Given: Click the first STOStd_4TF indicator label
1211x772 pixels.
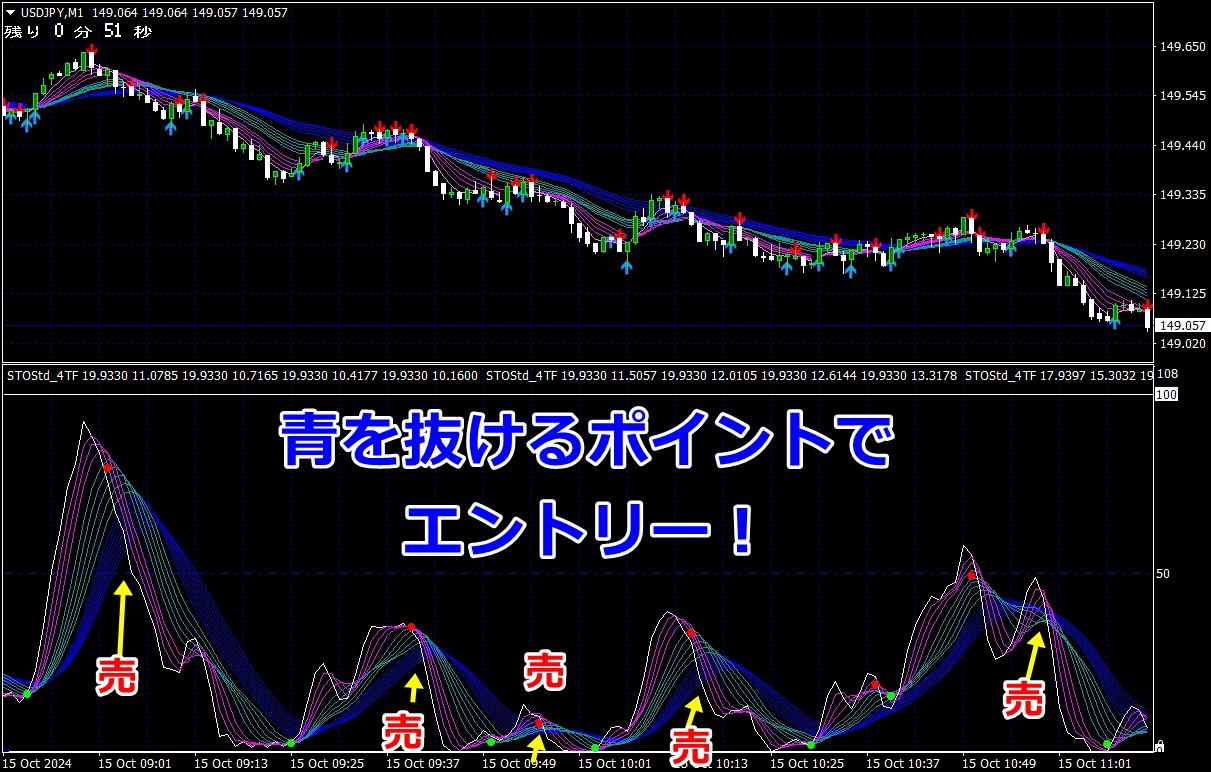Looking at the screenshot, I should tap(43, 376).
